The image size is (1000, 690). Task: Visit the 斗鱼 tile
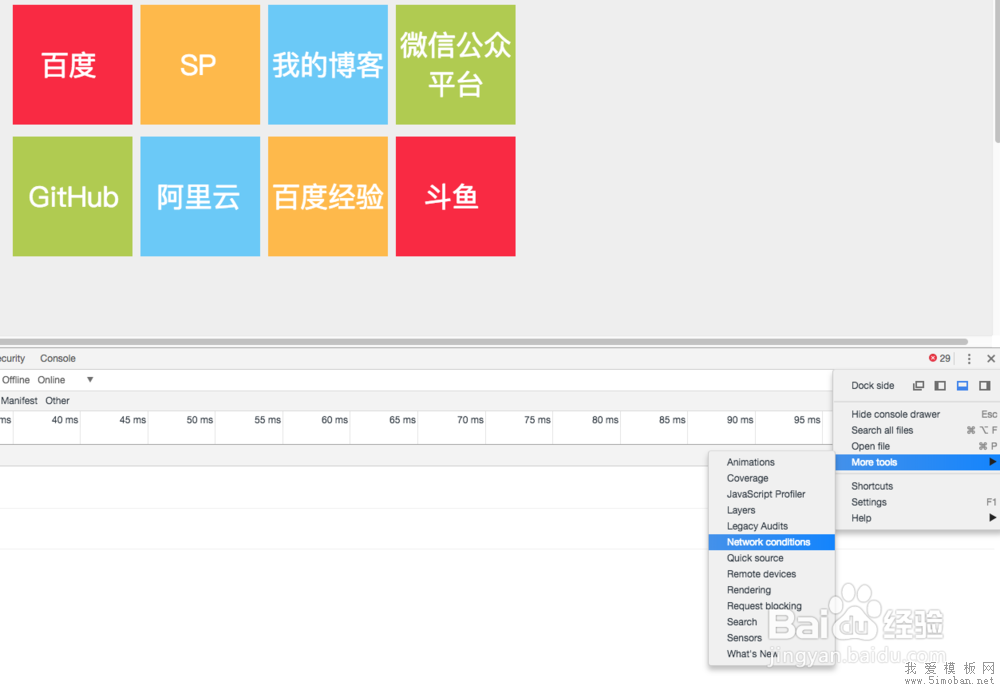pos(455,196)
